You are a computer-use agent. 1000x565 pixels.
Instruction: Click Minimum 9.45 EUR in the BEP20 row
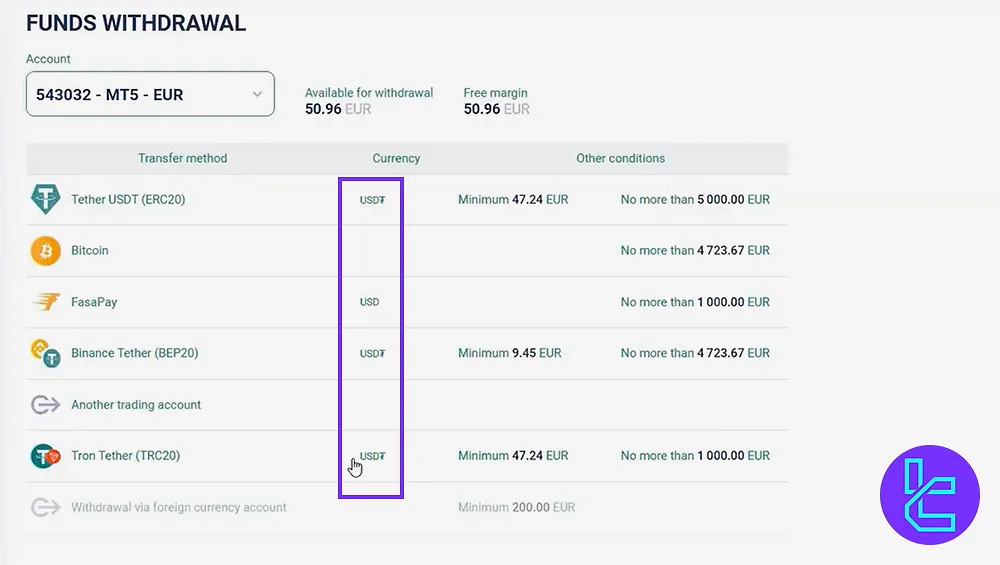coord(510,353)
